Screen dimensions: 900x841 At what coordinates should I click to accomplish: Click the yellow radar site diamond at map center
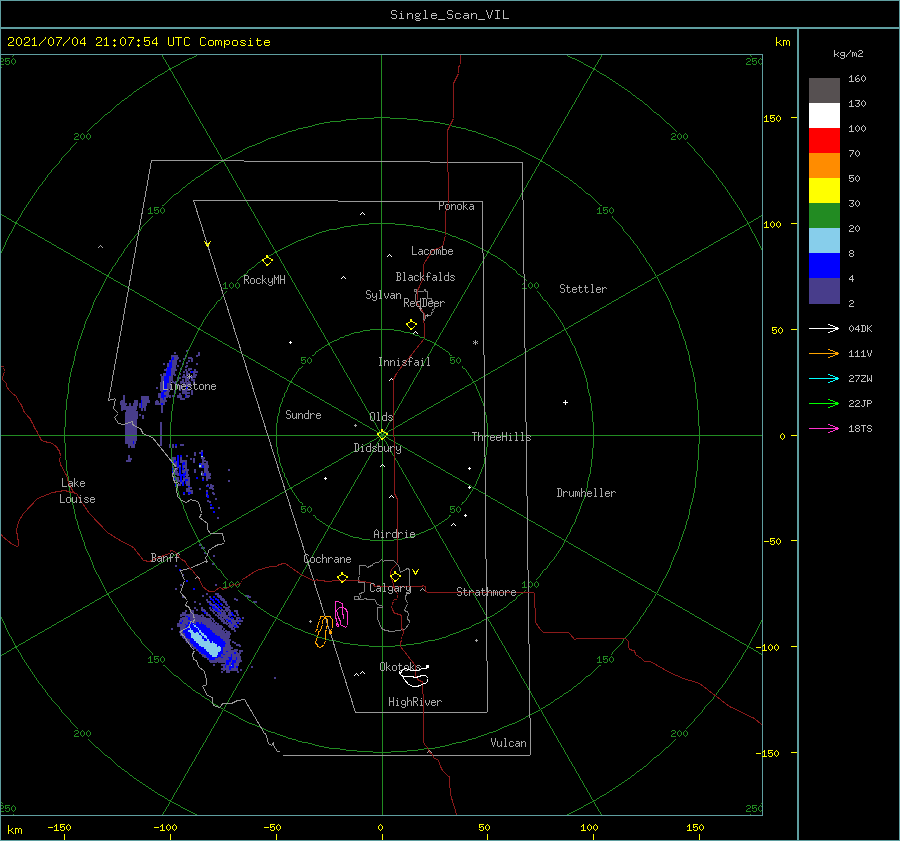[382, 435]
